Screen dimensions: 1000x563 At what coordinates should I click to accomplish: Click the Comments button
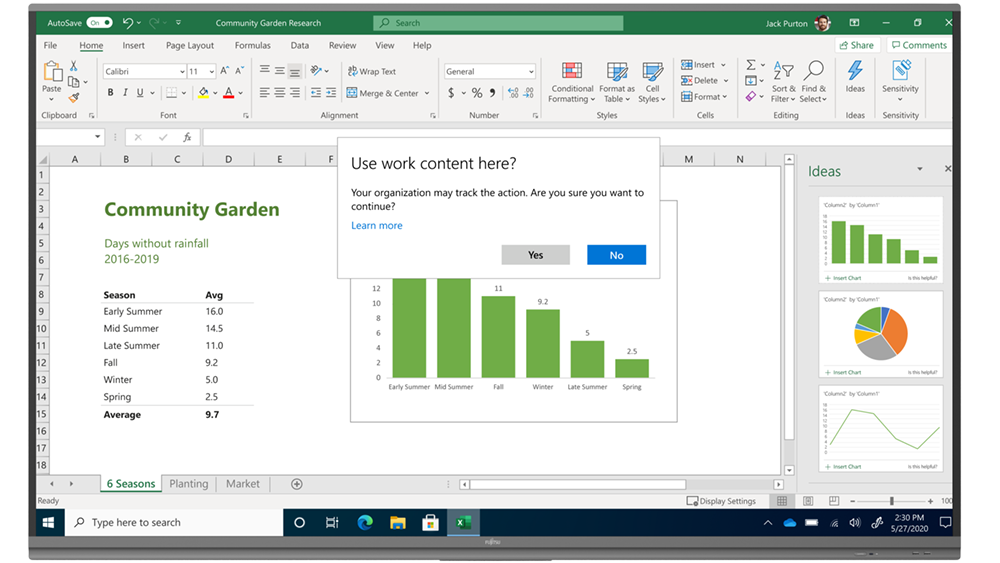(x=918, y=45)
